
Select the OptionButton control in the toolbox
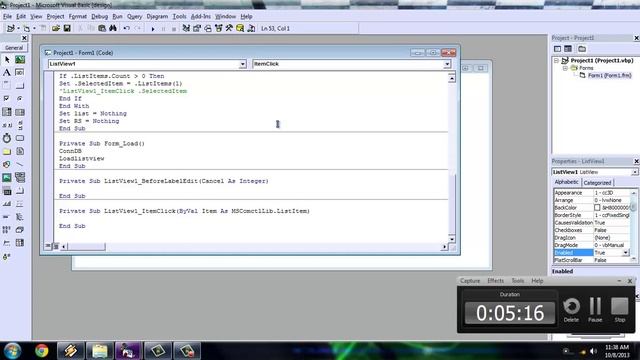coord(20,99)
